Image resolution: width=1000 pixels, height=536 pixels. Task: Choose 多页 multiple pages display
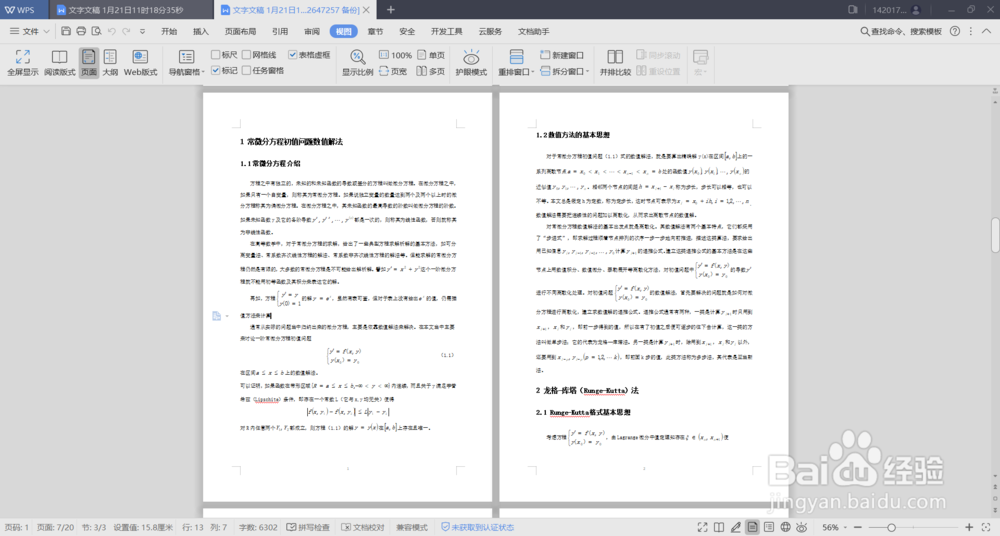pyautogui.click(x=431, y=71)
